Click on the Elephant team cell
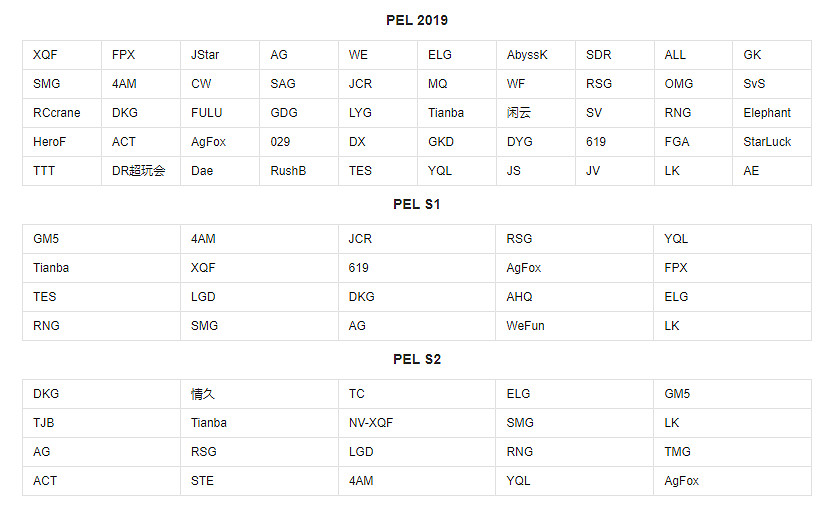 (x=767, y=113)
